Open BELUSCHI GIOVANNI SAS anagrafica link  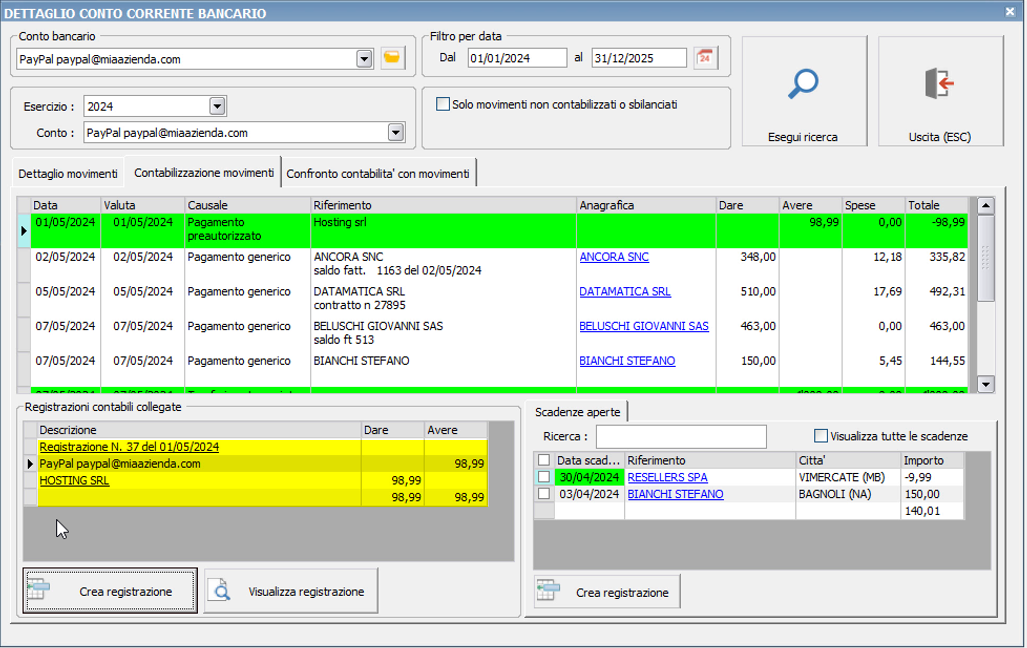(x=644, y=326)
